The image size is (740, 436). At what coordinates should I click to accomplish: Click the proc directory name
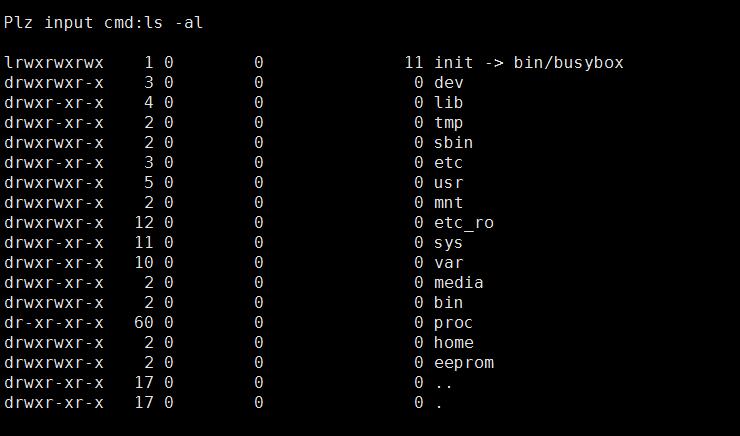tap(453, 323)
